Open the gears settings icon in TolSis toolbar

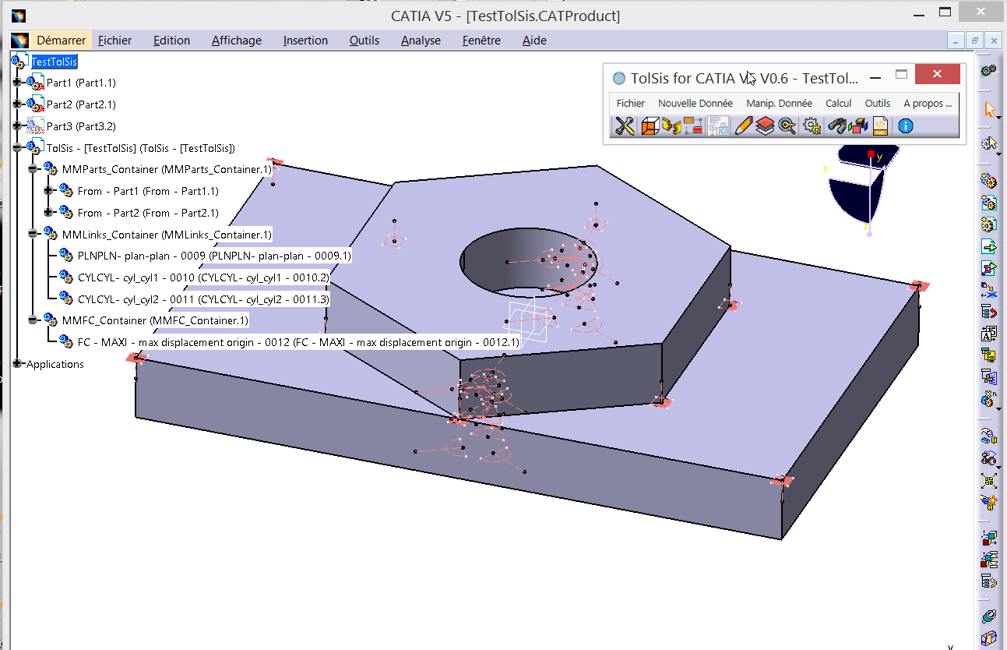click(812, 126)
